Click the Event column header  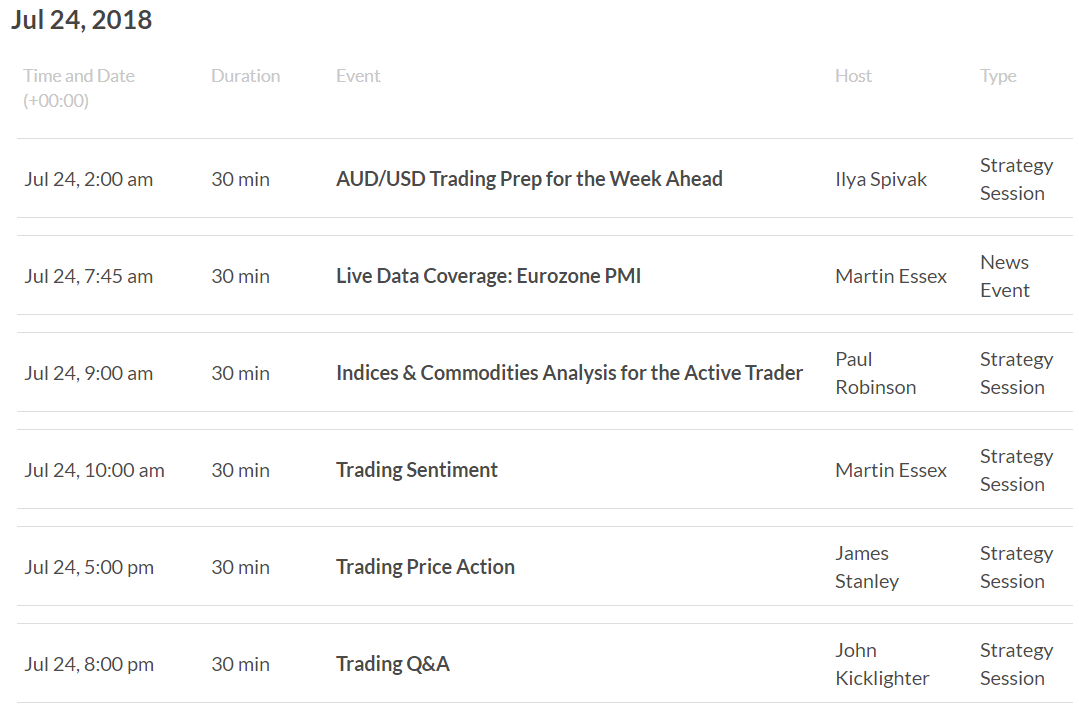pos(358,76)
